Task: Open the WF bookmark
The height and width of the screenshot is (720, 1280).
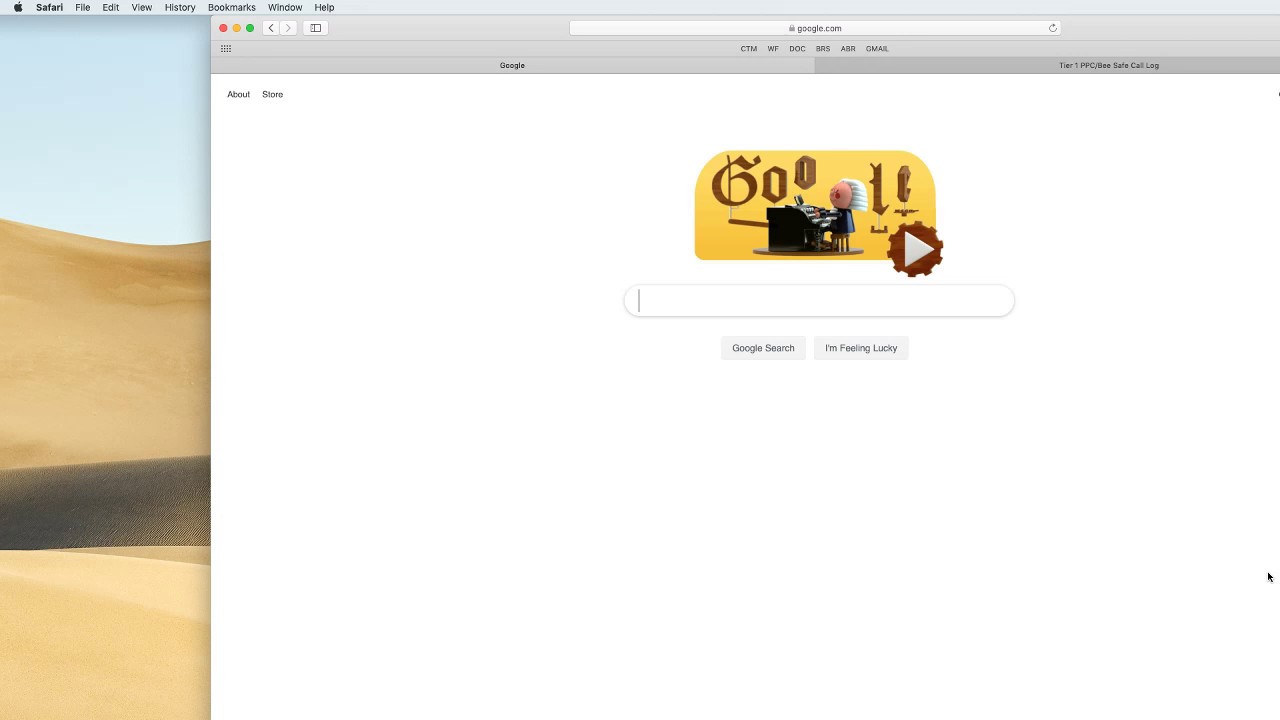Action: tap(773, 48)
